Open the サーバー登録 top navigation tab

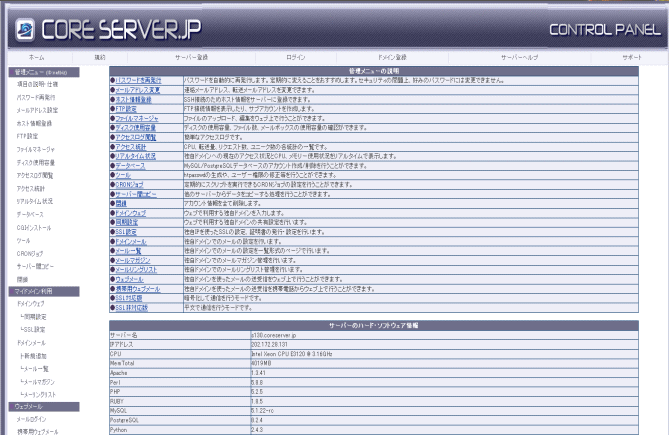tap(191, 58)
